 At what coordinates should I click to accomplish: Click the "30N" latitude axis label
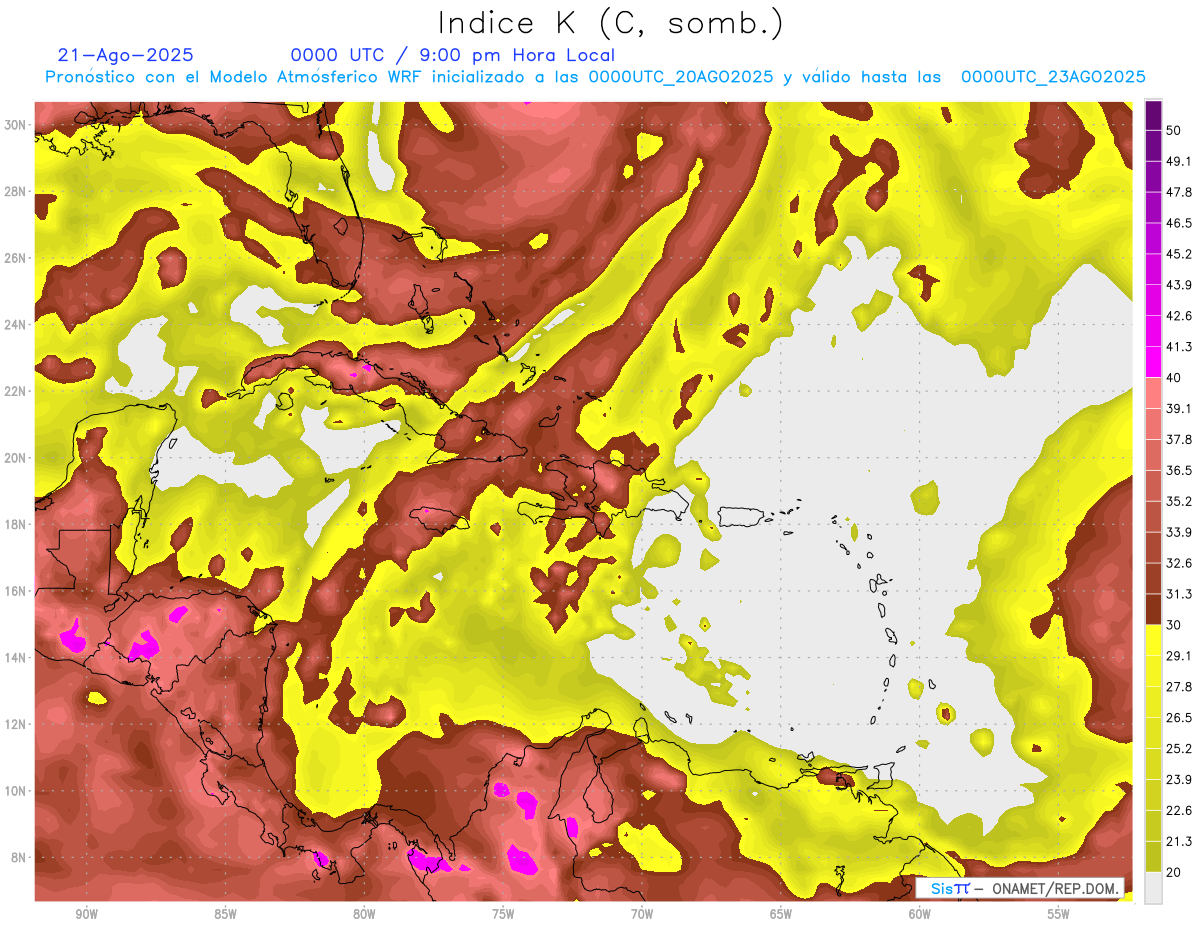[x=15, y=125]
